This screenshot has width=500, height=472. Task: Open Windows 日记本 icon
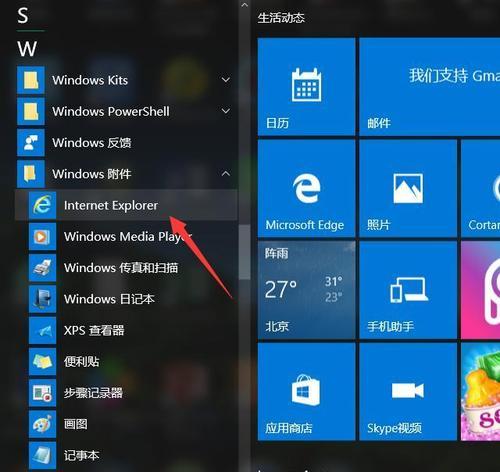[42, 299]
